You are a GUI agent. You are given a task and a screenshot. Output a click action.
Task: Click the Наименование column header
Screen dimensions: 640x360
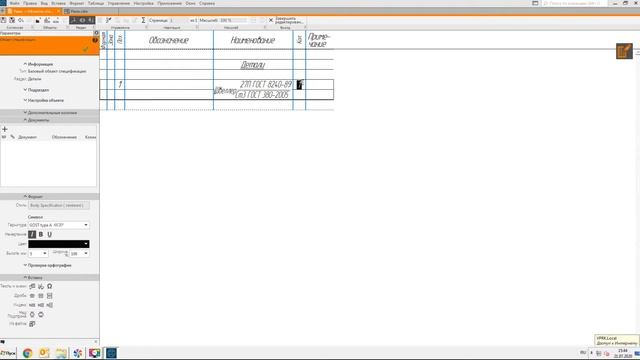(x=253, y=40)
